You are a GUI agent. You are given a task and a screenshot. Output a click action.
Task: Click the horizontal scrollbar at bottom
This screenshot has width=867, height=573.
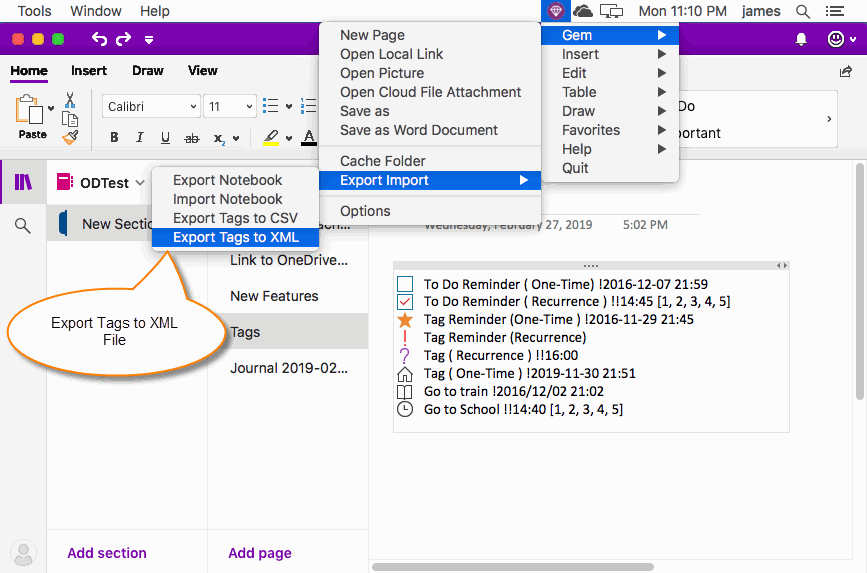click(x=513, y=567)
